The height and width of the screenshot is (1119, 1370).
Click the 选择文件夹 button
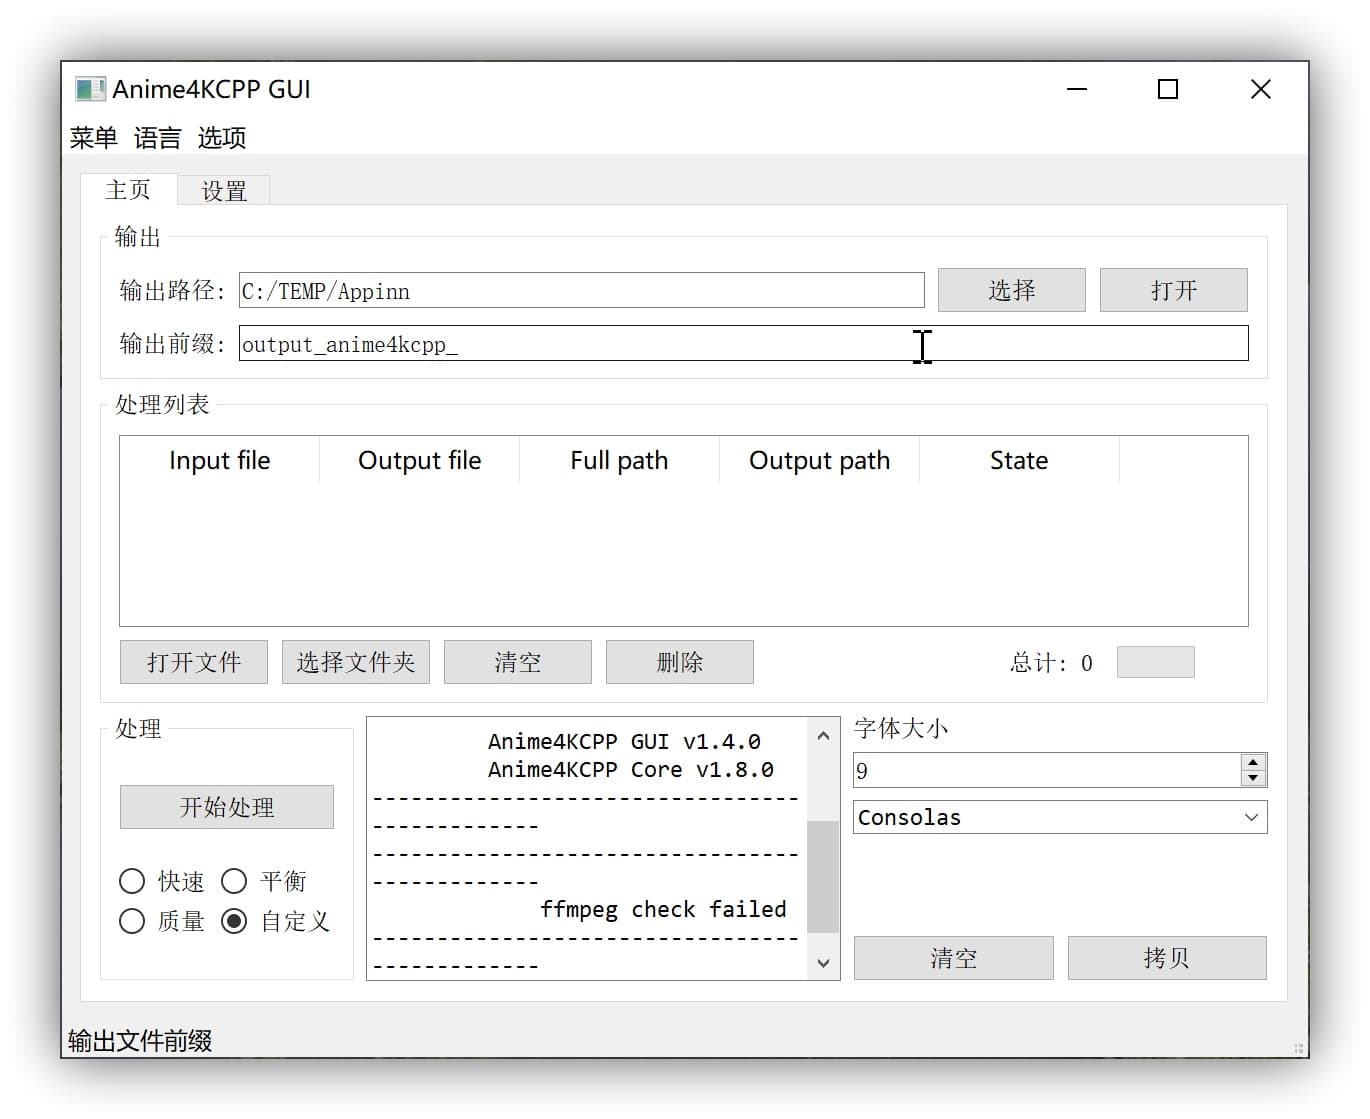tap(356, 662)
